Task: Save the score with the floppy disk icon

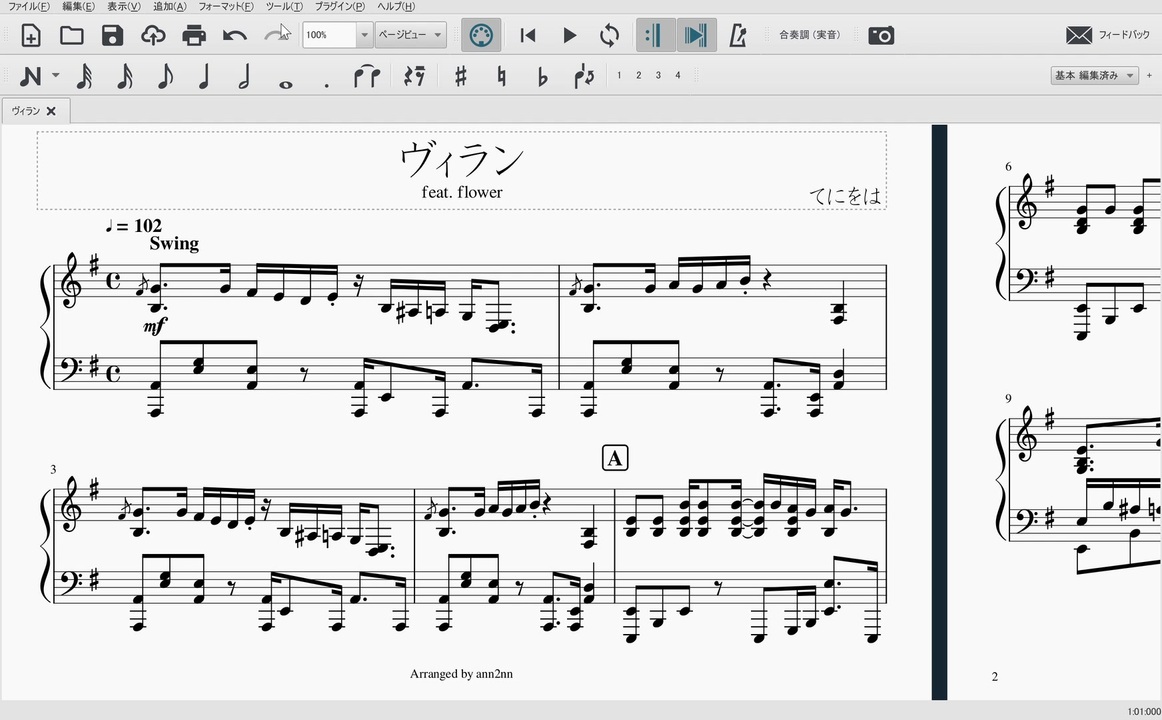Action: (112, 35)
